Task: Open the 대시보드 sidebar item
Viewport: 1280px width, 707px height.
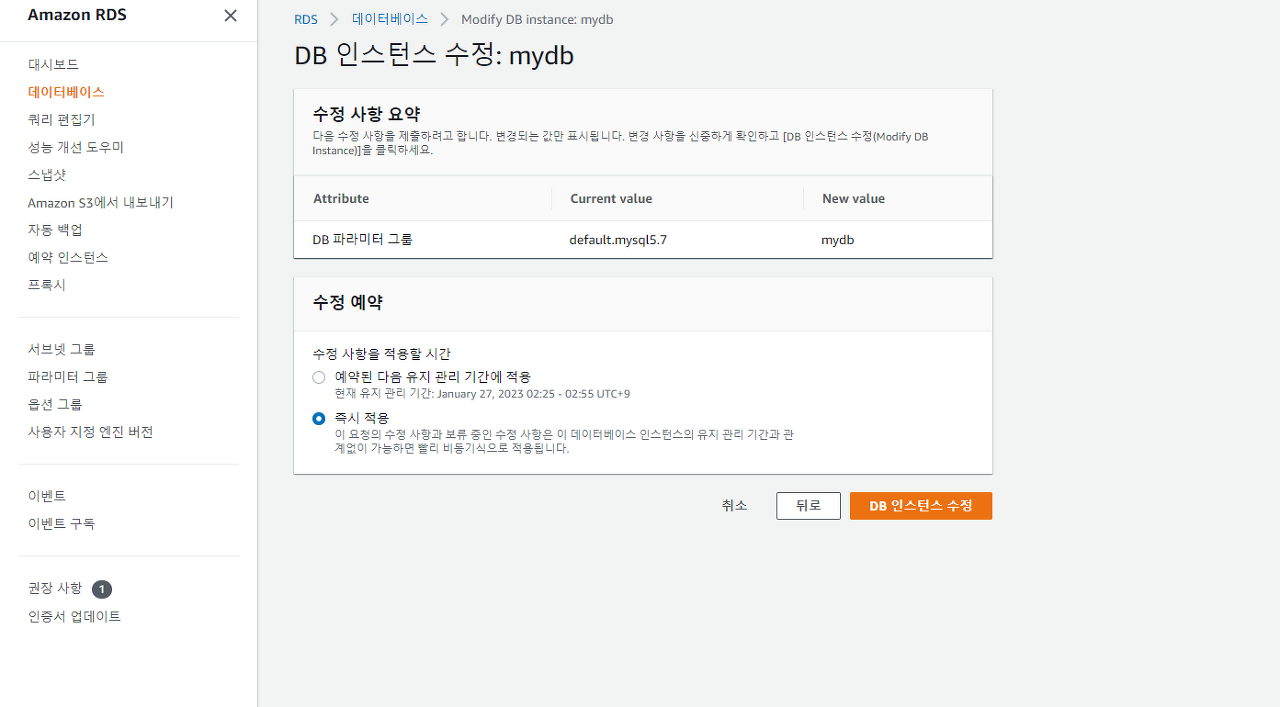Action: [53, 64]
